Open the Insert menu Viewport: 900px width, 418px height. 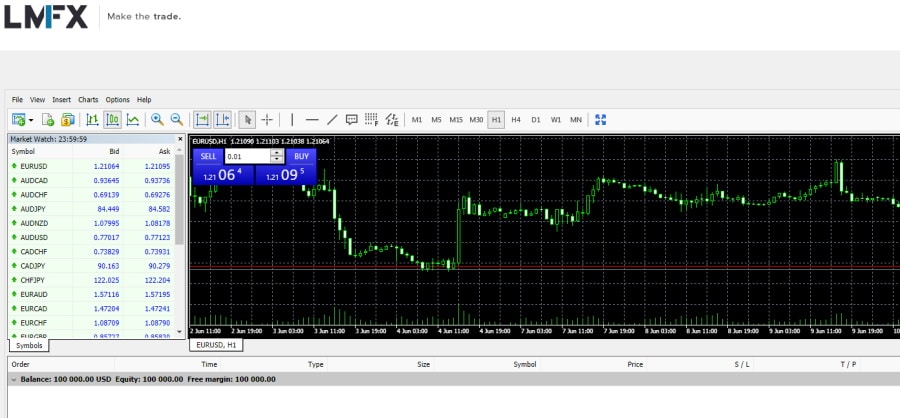[61, 99]
